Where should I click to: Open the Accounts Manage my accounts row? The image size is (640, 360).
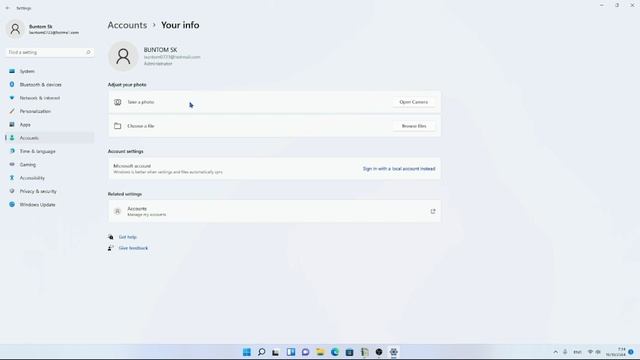pos(274,211)
